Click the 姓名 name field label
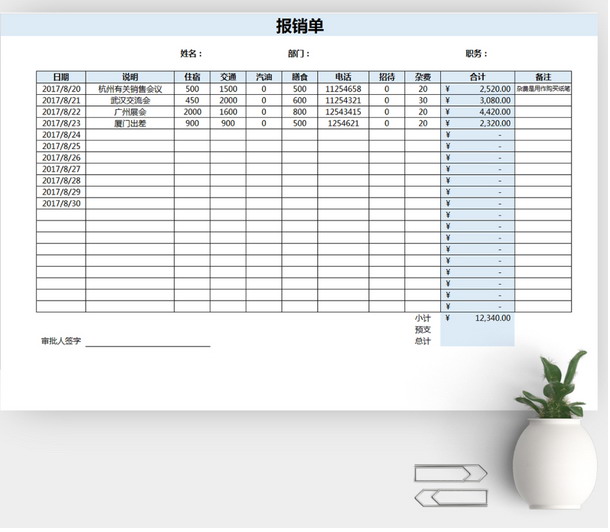The image size is (610, 532). 191,54
